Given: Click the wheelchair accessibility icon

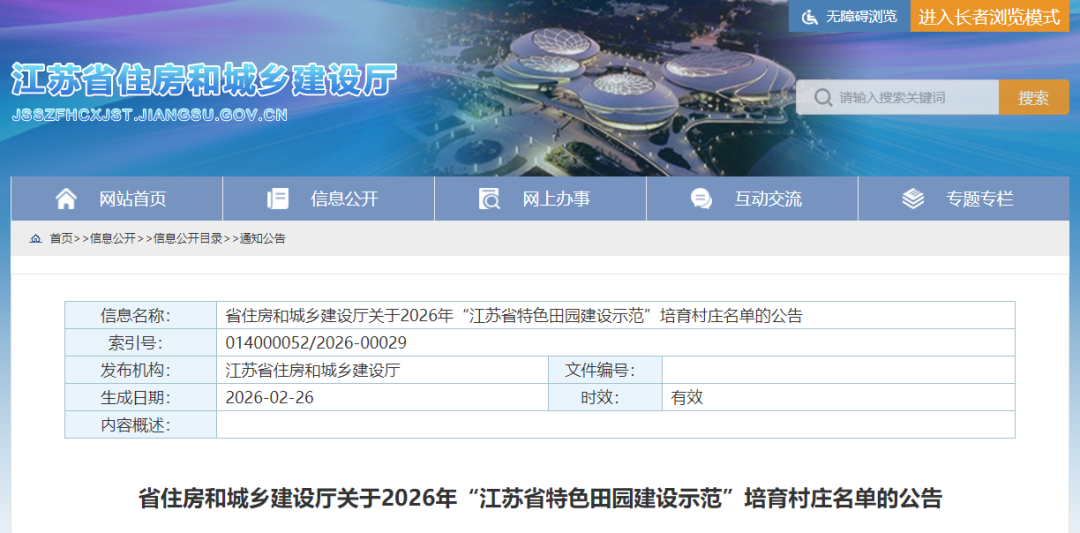Looking at the screenshot, I should pos(808,17).
